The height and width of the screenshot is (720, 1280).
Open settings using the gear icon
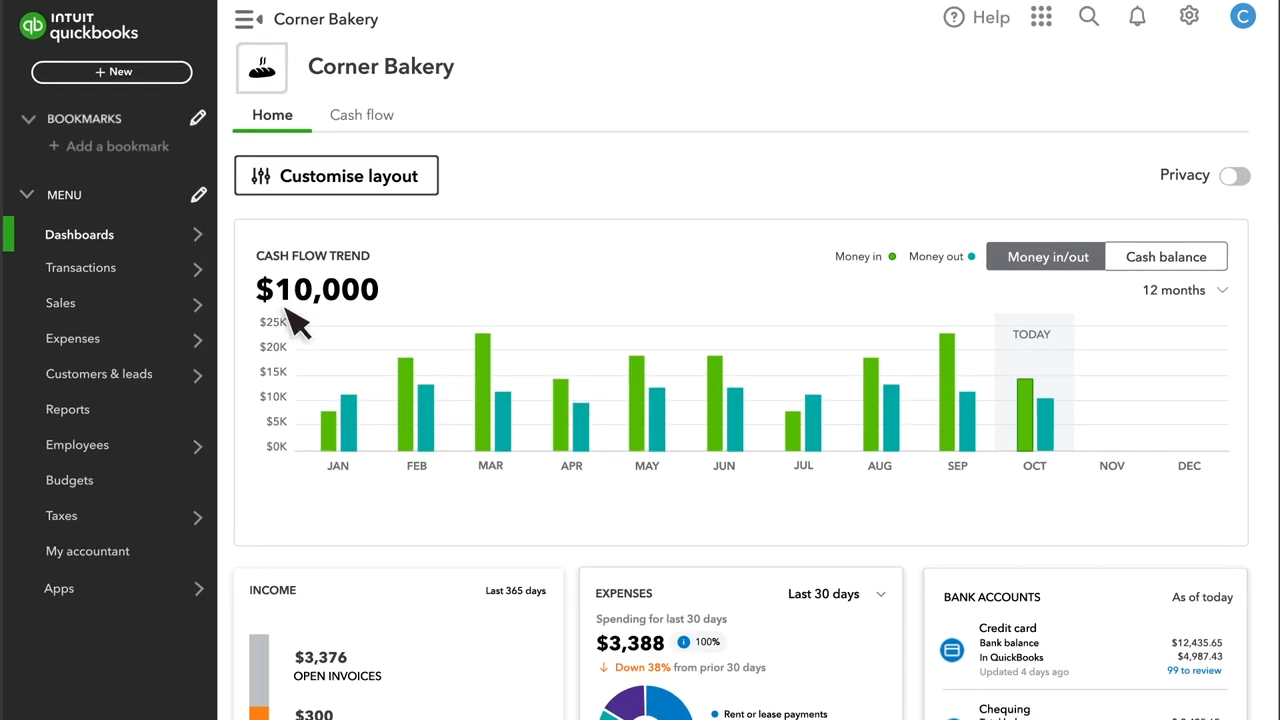(1189, 16)
